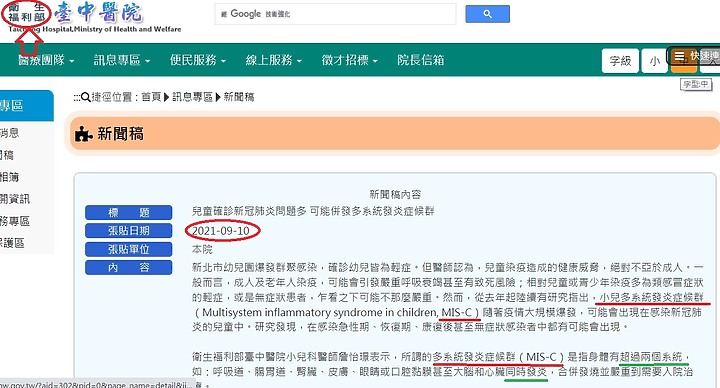Click the 字型:中 tooltip label
720x388 pixels.
[696, 84]
